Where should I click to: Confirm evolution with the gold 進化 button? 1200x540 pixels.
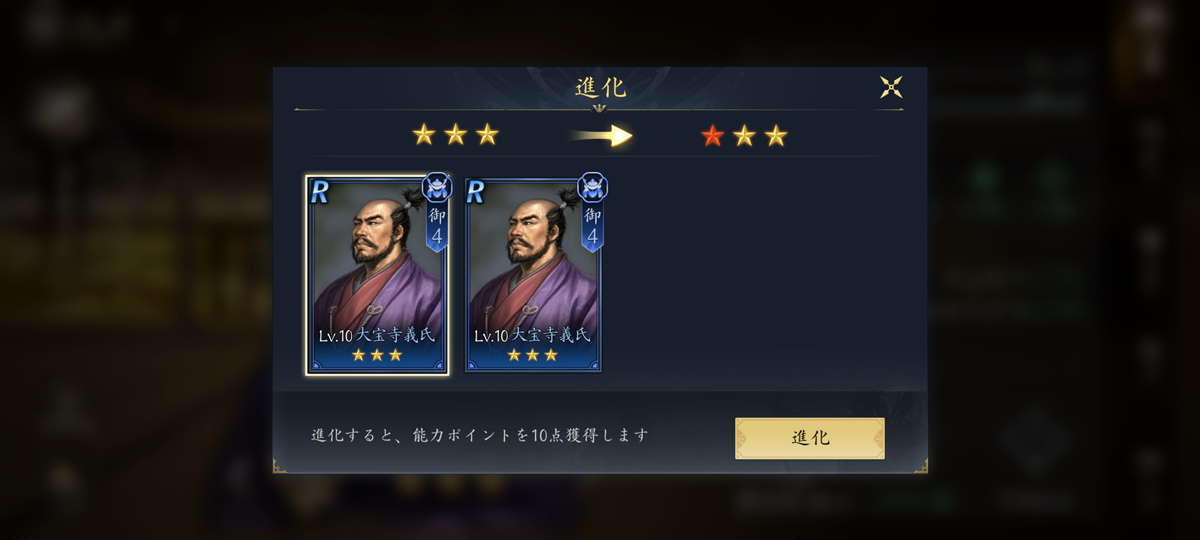tap(810, 438)
